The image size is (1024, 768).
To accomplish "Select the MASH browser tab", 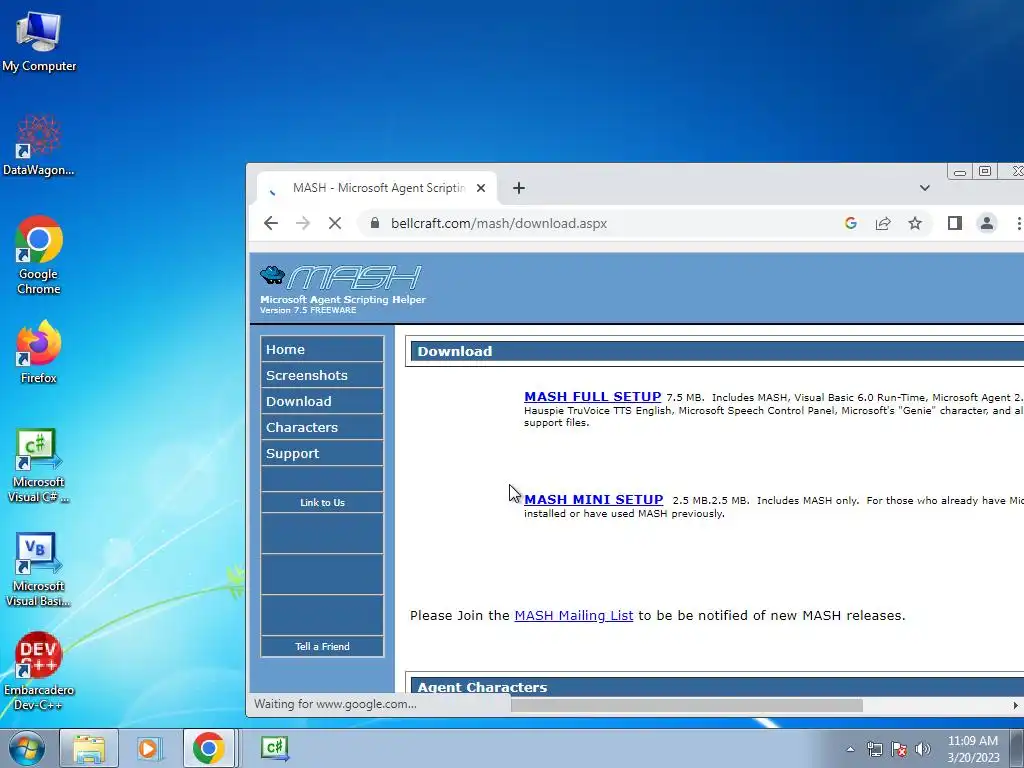I will [377, 188].
